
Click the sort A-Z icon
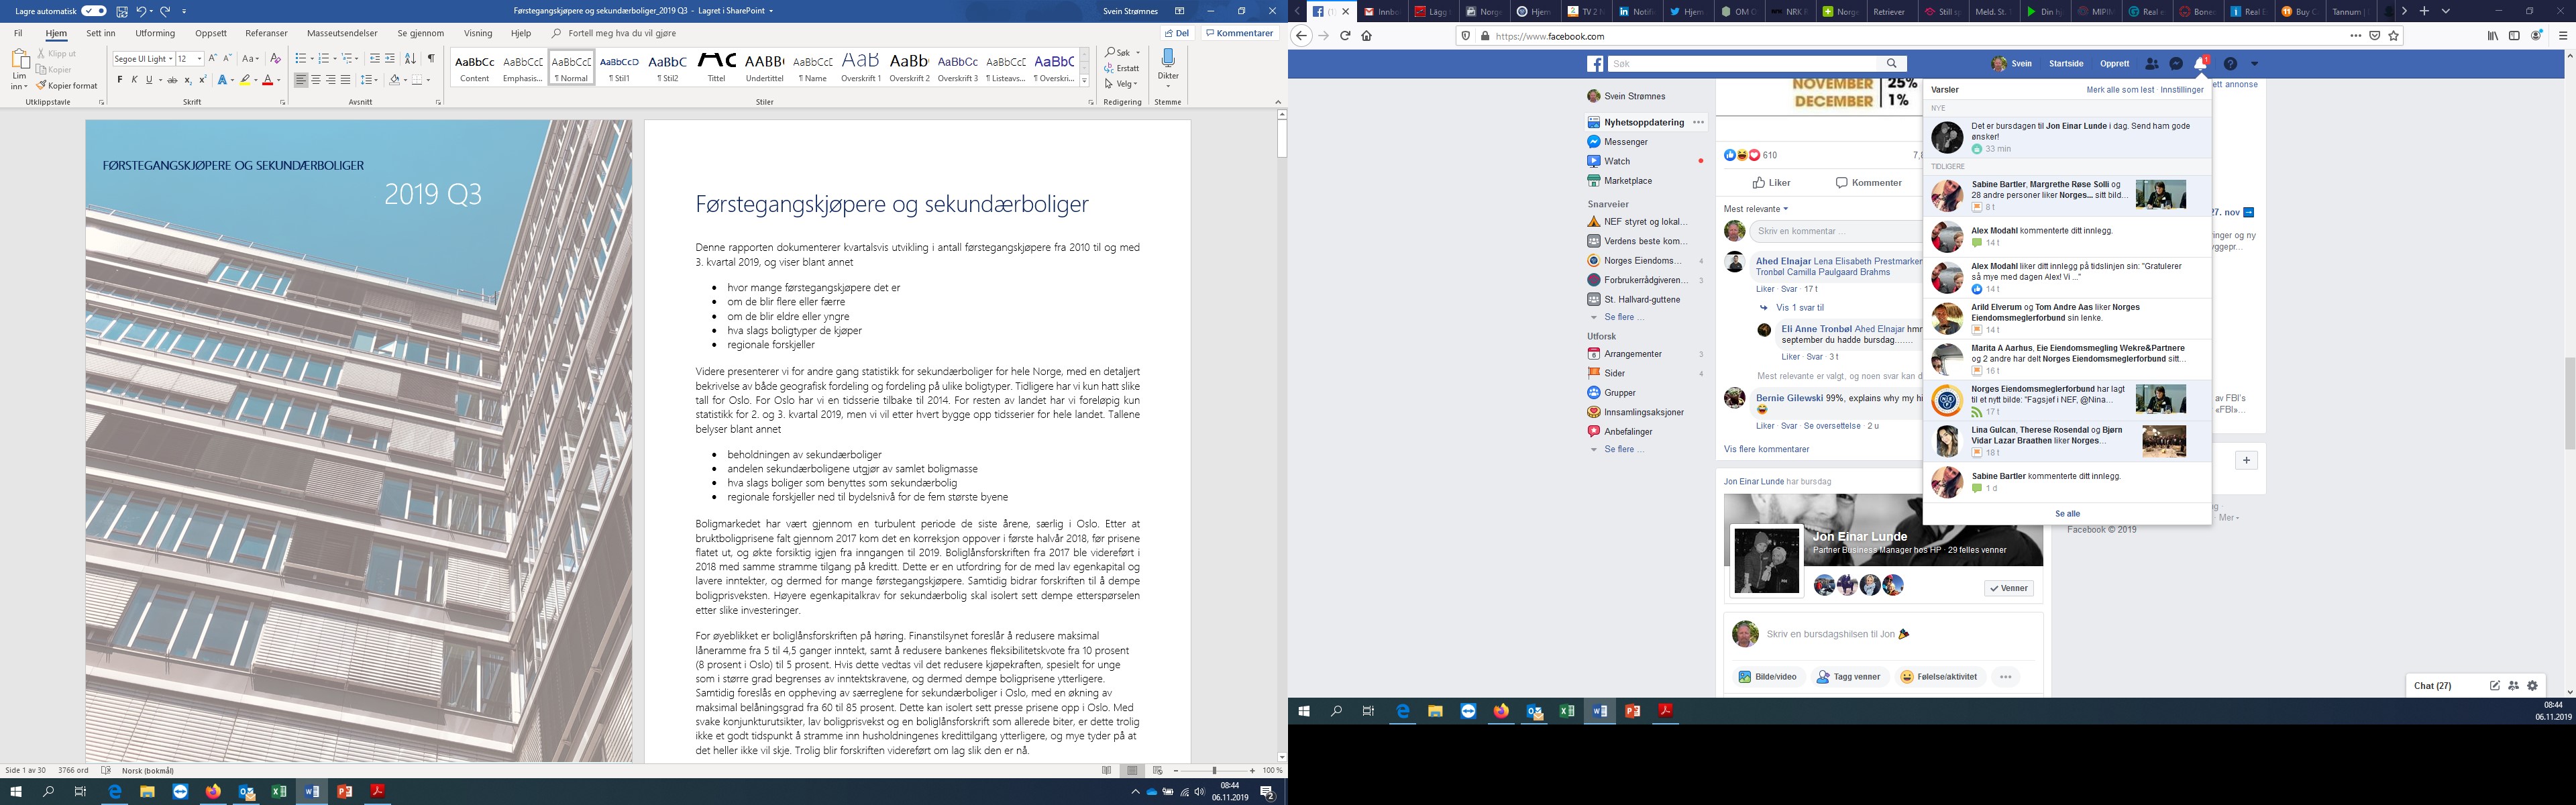coord(410,59)
